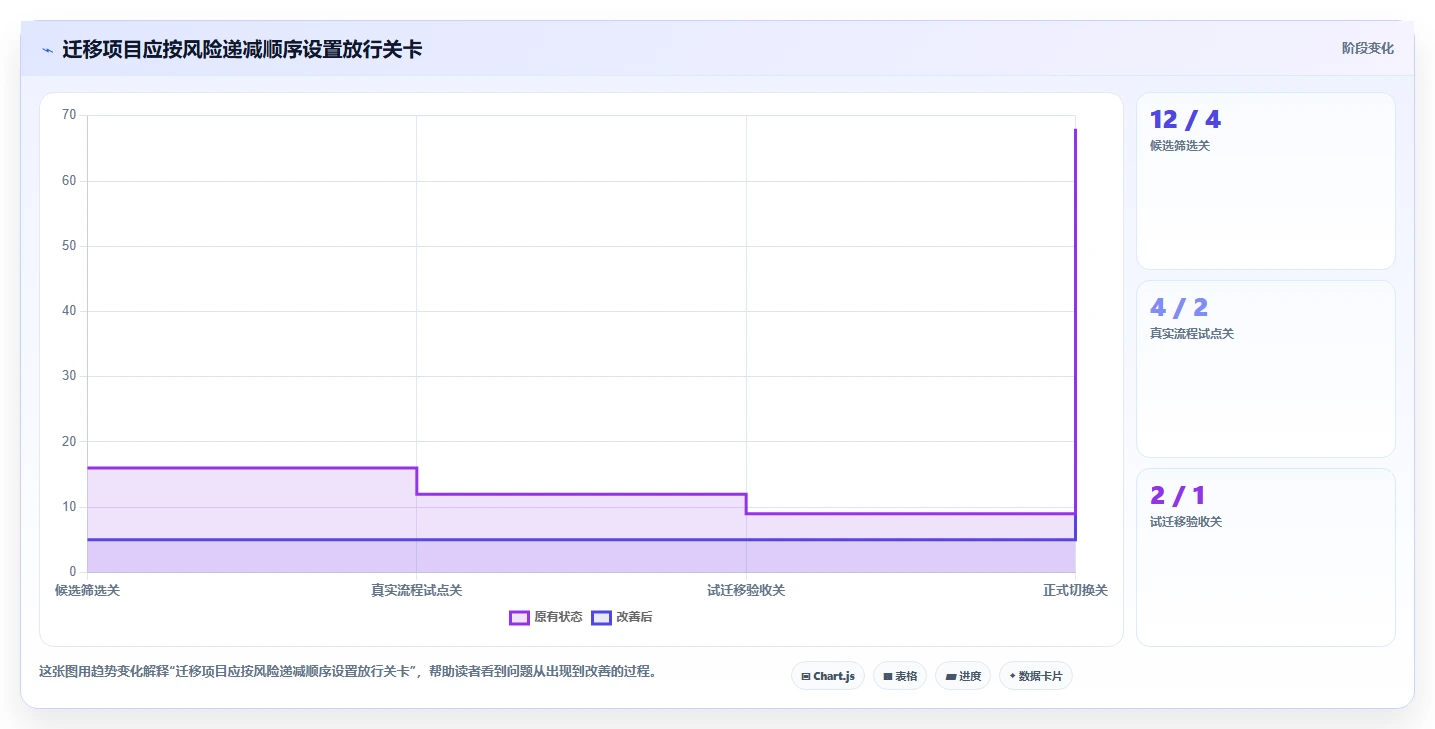1435x729 pixels.
Task: Select the 数据卡片 tag chip
Action: tap(1036, 676)
